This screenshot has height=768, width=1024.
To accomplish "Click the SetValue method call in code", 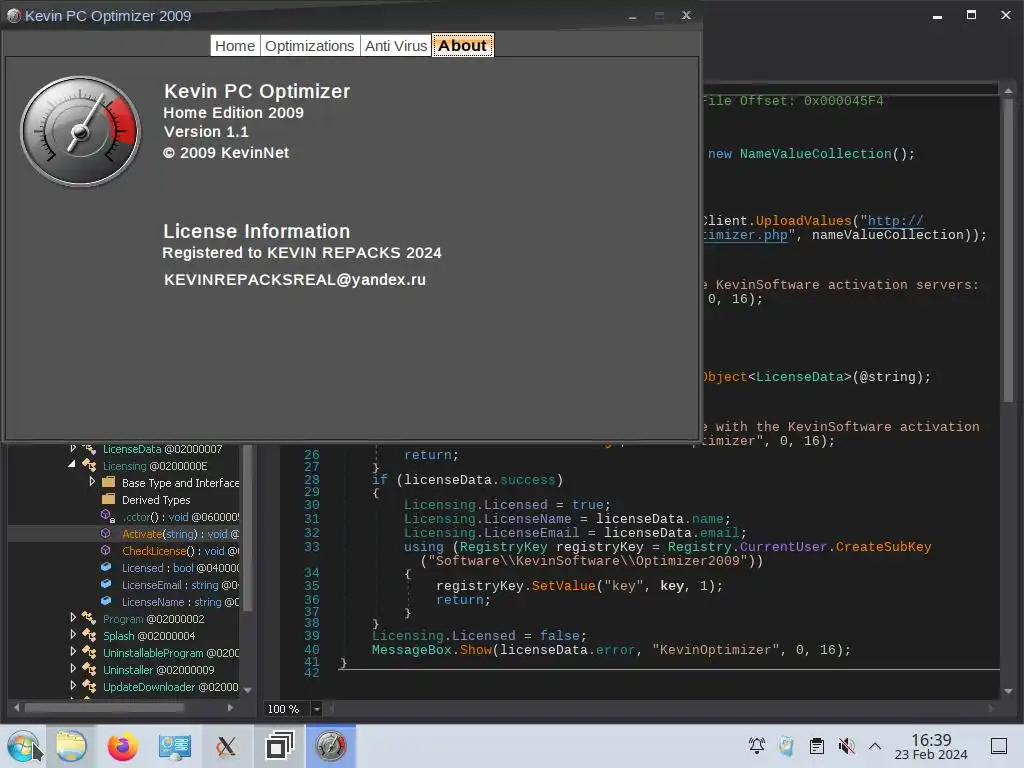I will coord(563,586).
